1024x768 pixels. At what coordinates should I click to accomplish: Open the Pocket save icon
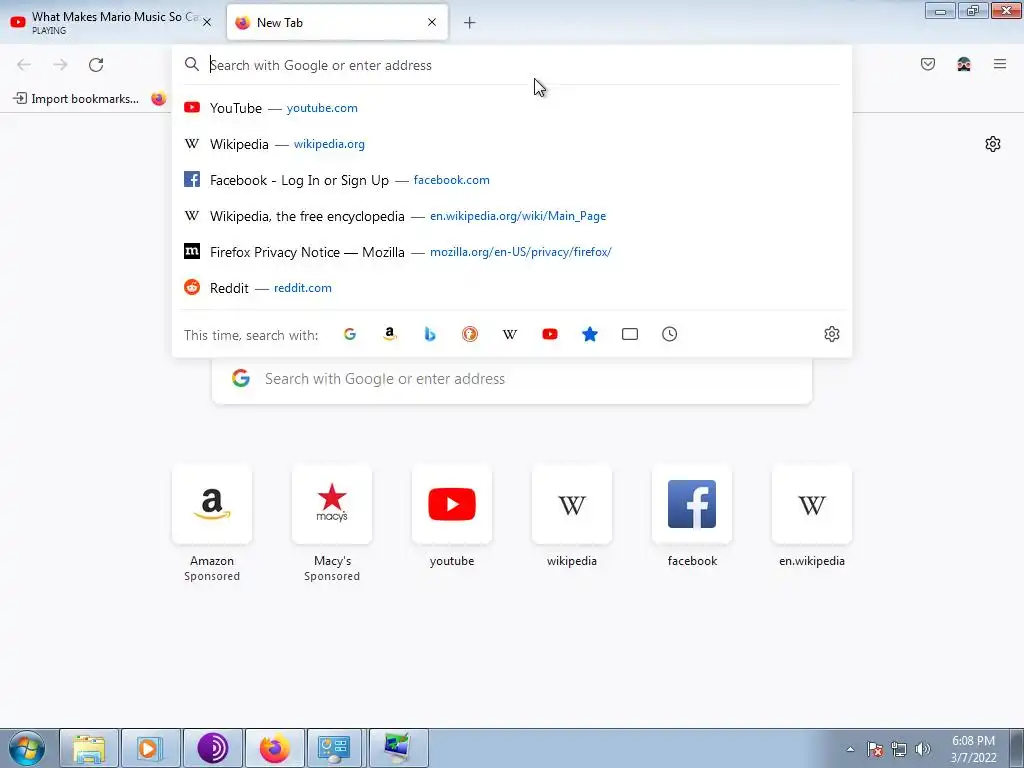click(927, 64)
